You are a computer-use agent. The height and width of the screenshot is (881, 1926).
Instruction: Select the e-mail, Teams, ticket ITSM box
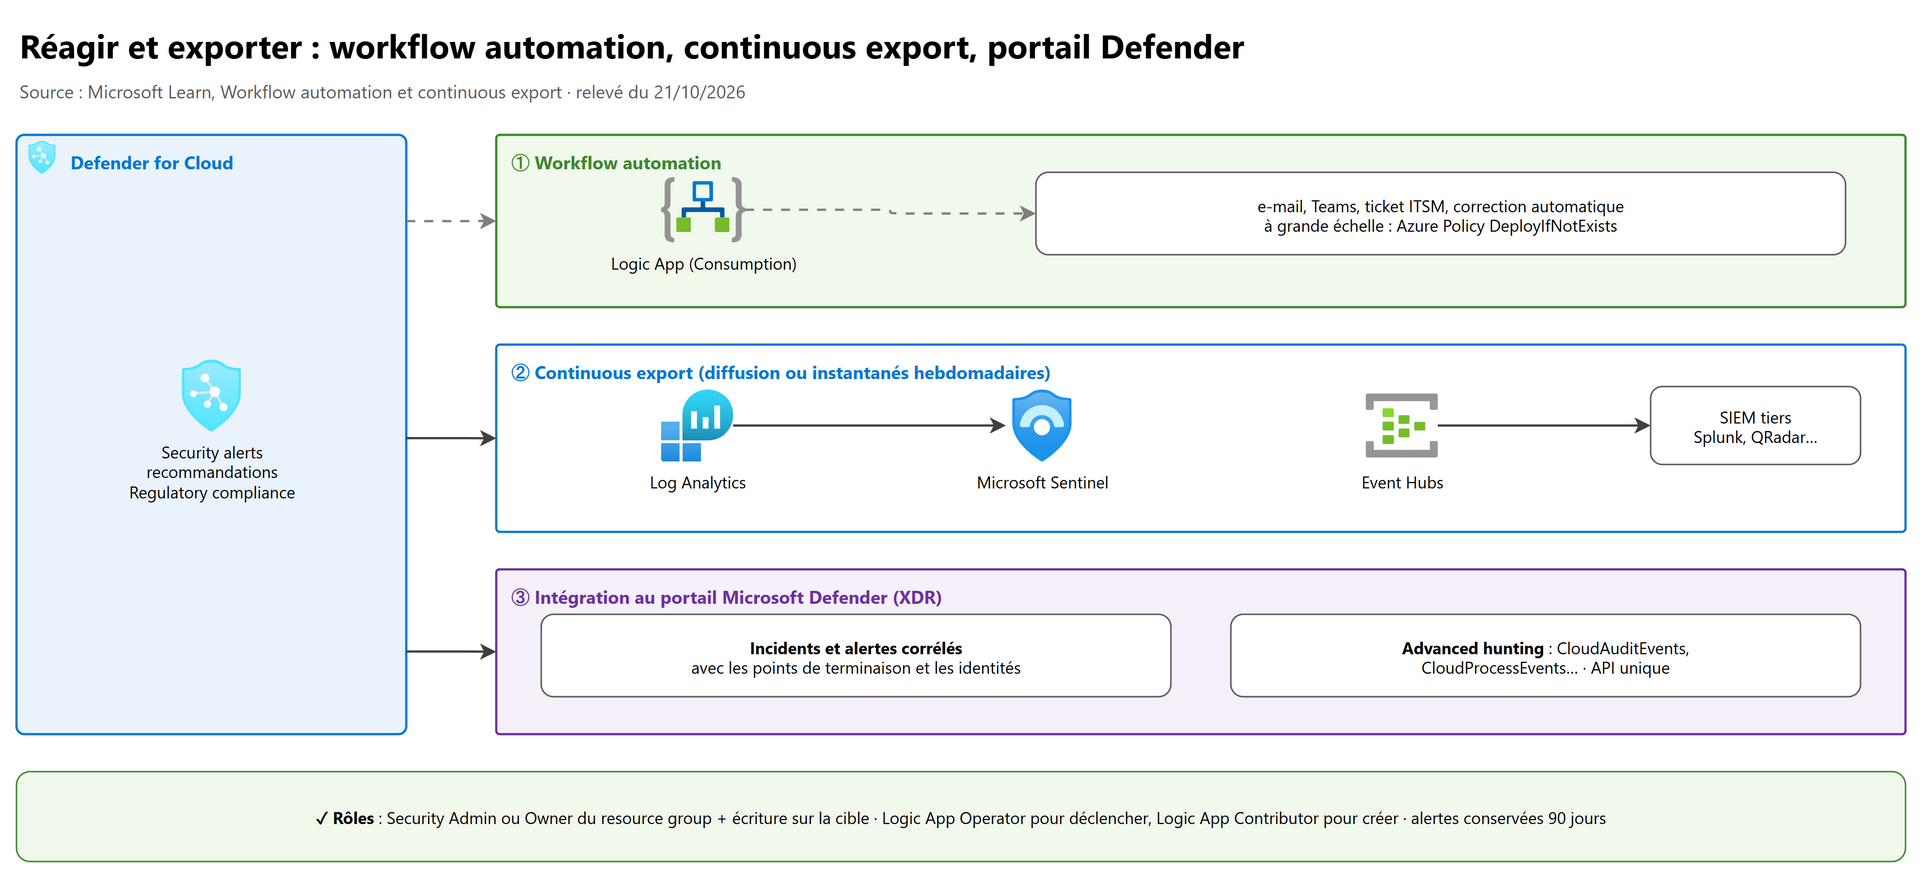[x=1440, y=214]
